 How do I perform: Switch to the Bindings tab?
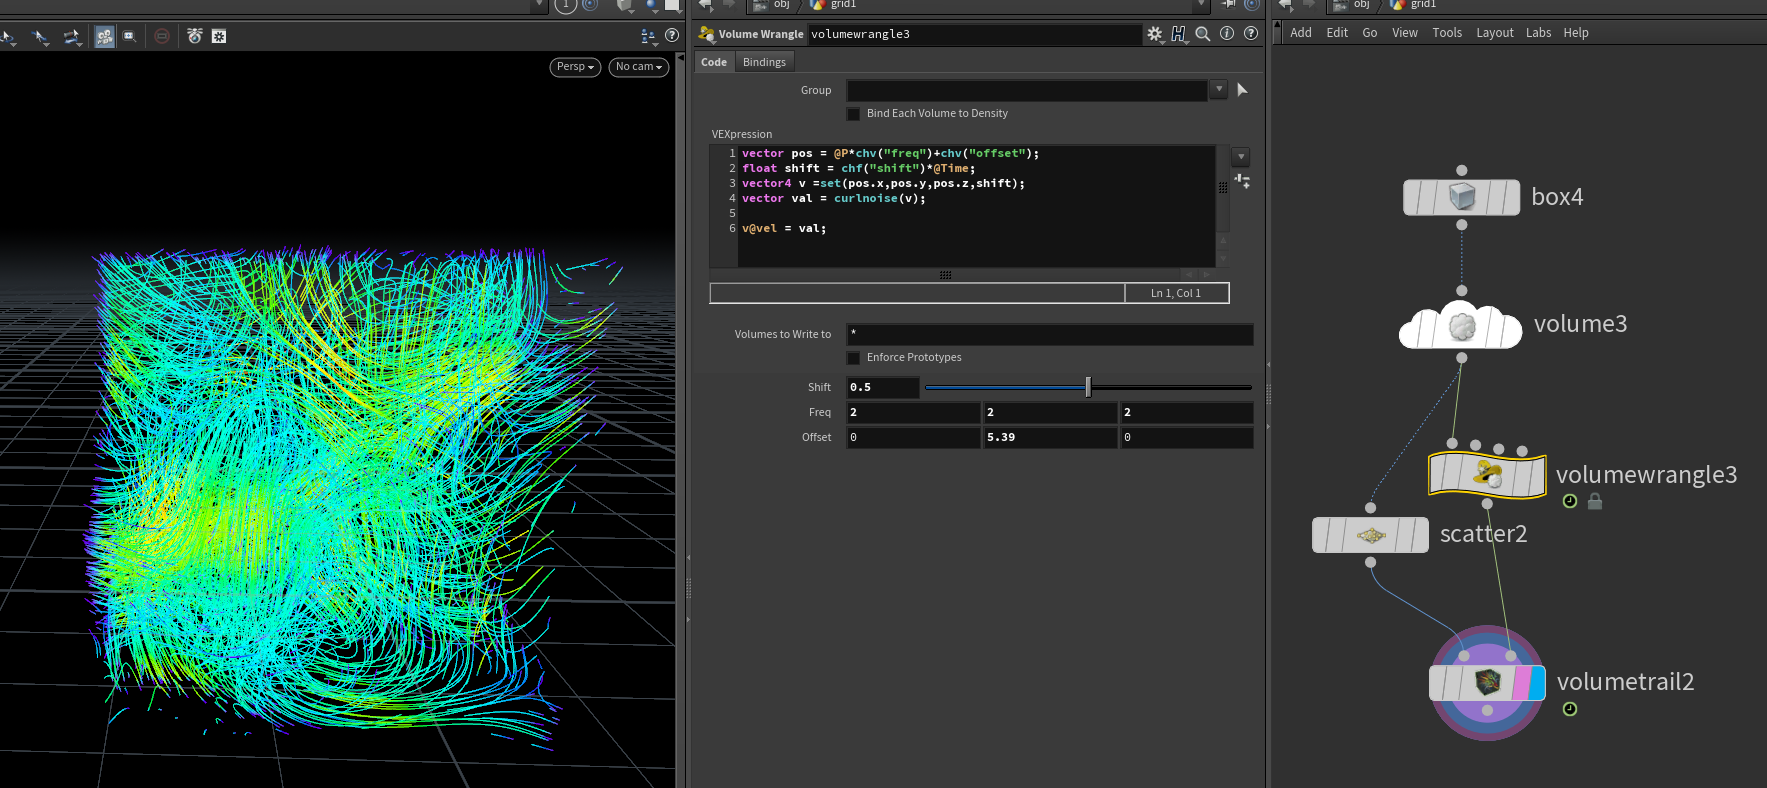(x=764, y=62)
